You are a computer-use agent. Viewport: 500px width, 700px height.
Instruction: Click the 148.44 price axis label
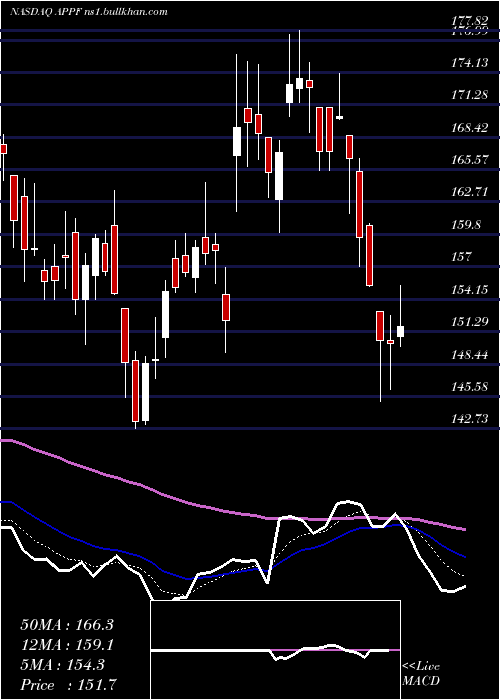click(469, 354)
